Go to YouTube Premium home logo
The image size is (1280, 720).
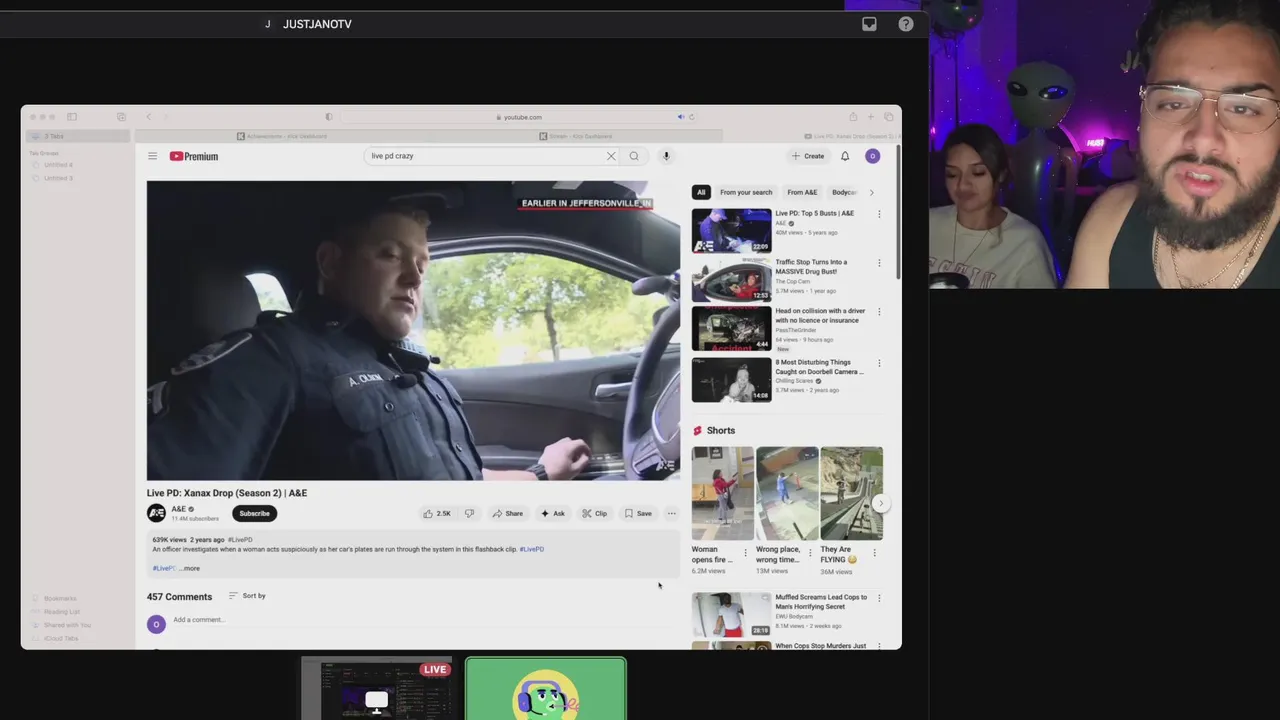(193, 156)
